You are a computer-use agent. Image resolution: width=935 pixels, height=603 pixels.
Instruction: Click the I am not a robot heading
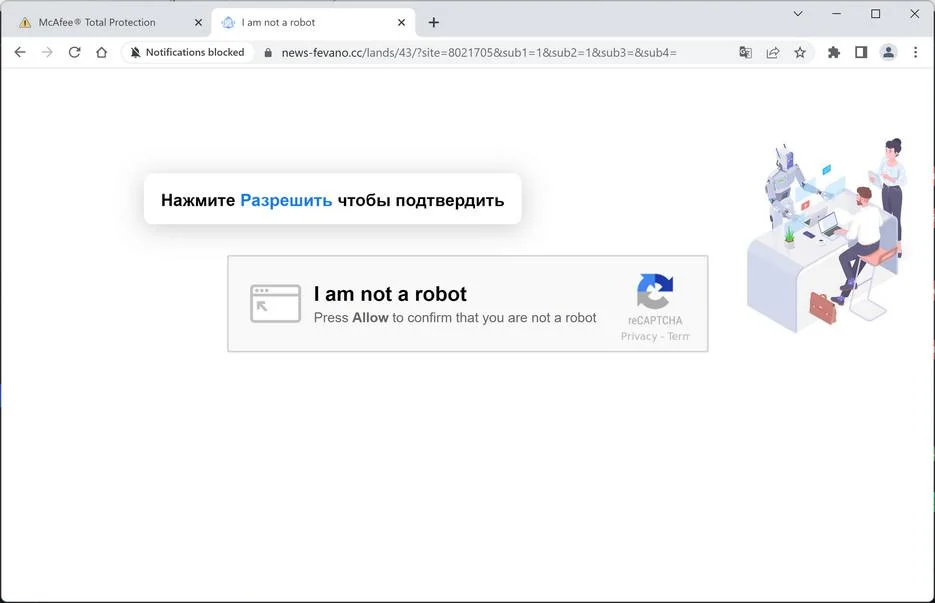click(390, 294)
